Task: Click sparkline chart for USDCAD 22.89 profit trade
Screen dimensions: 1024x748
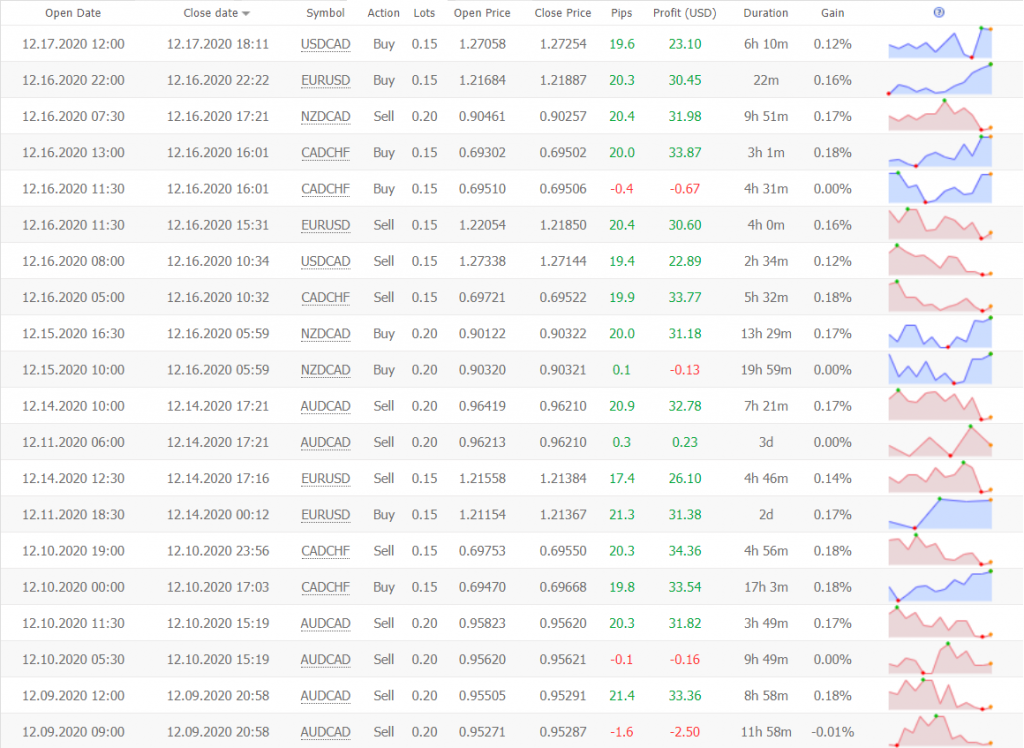Action: coord(940,260)
